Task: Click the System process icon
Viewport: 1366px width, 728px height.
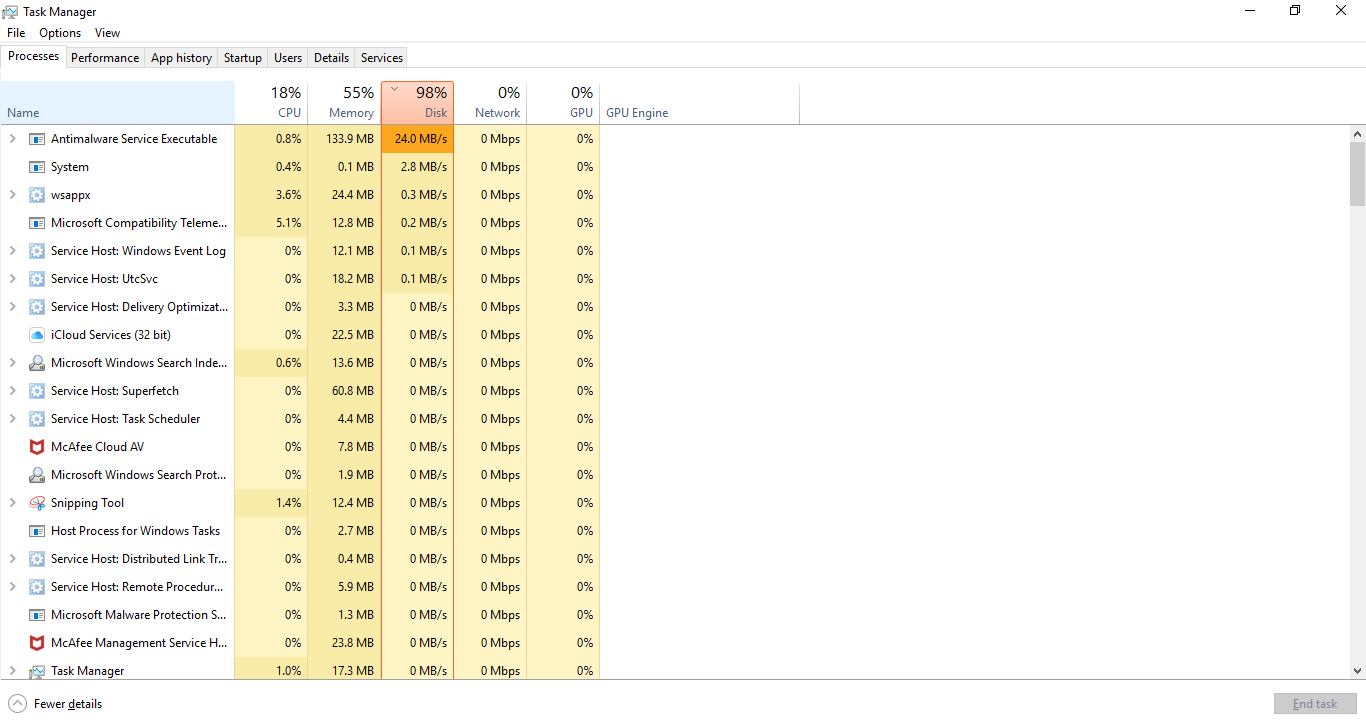Action: click(37, 167)
